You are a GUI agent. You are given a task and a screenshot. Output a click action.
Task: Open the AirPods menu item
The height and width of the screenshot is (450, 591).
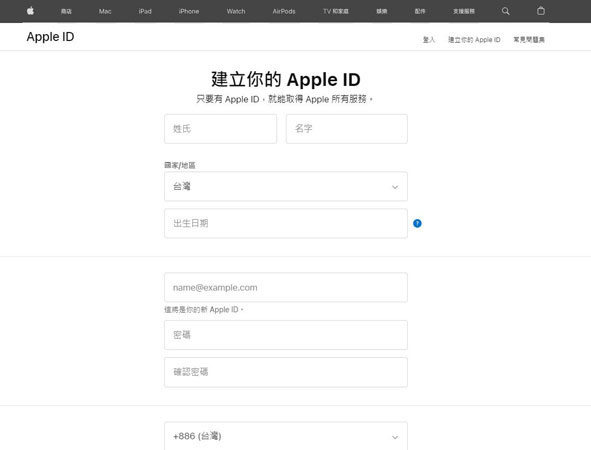(x=284, y=11)
